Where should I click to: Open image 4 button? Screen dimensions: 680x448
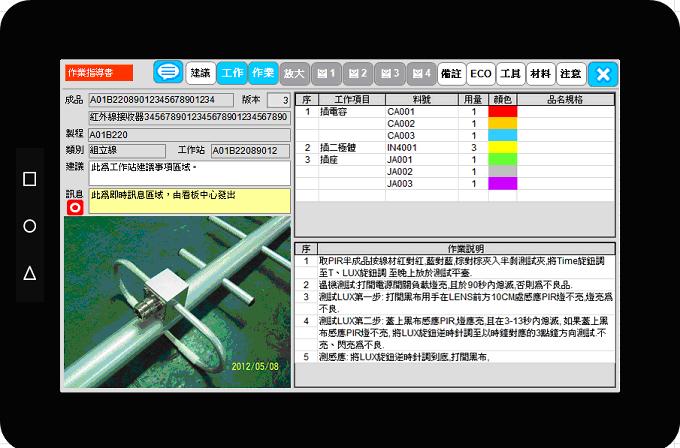point(422,74)
